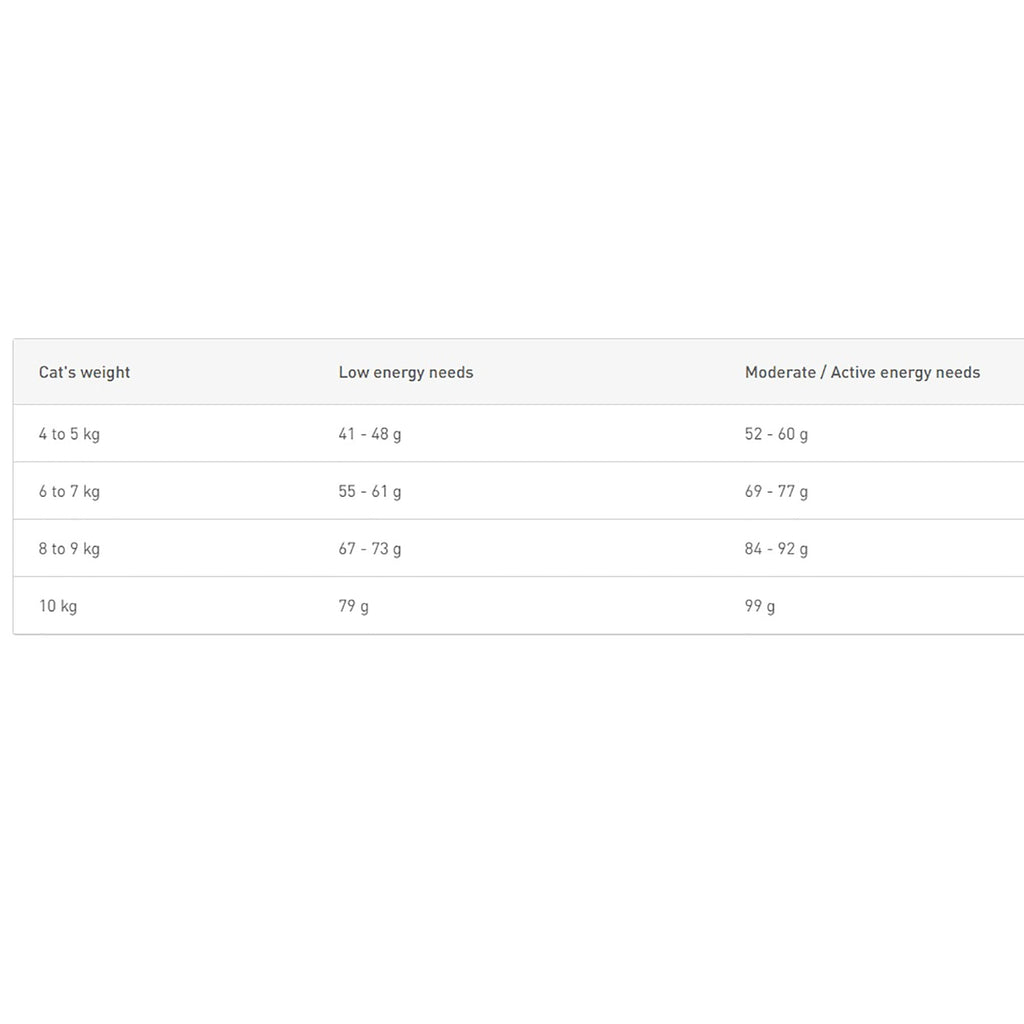The height and width of the screenshot is (1024, 1024).
Task: Select the "10 kg" weight cell
Action: [x=58, y=606]
